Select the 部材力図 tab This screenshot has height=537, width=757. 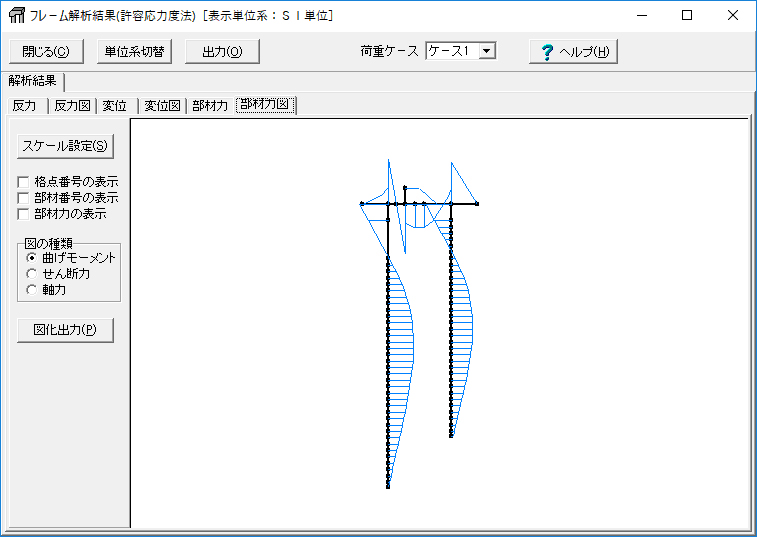pos(265,104)
